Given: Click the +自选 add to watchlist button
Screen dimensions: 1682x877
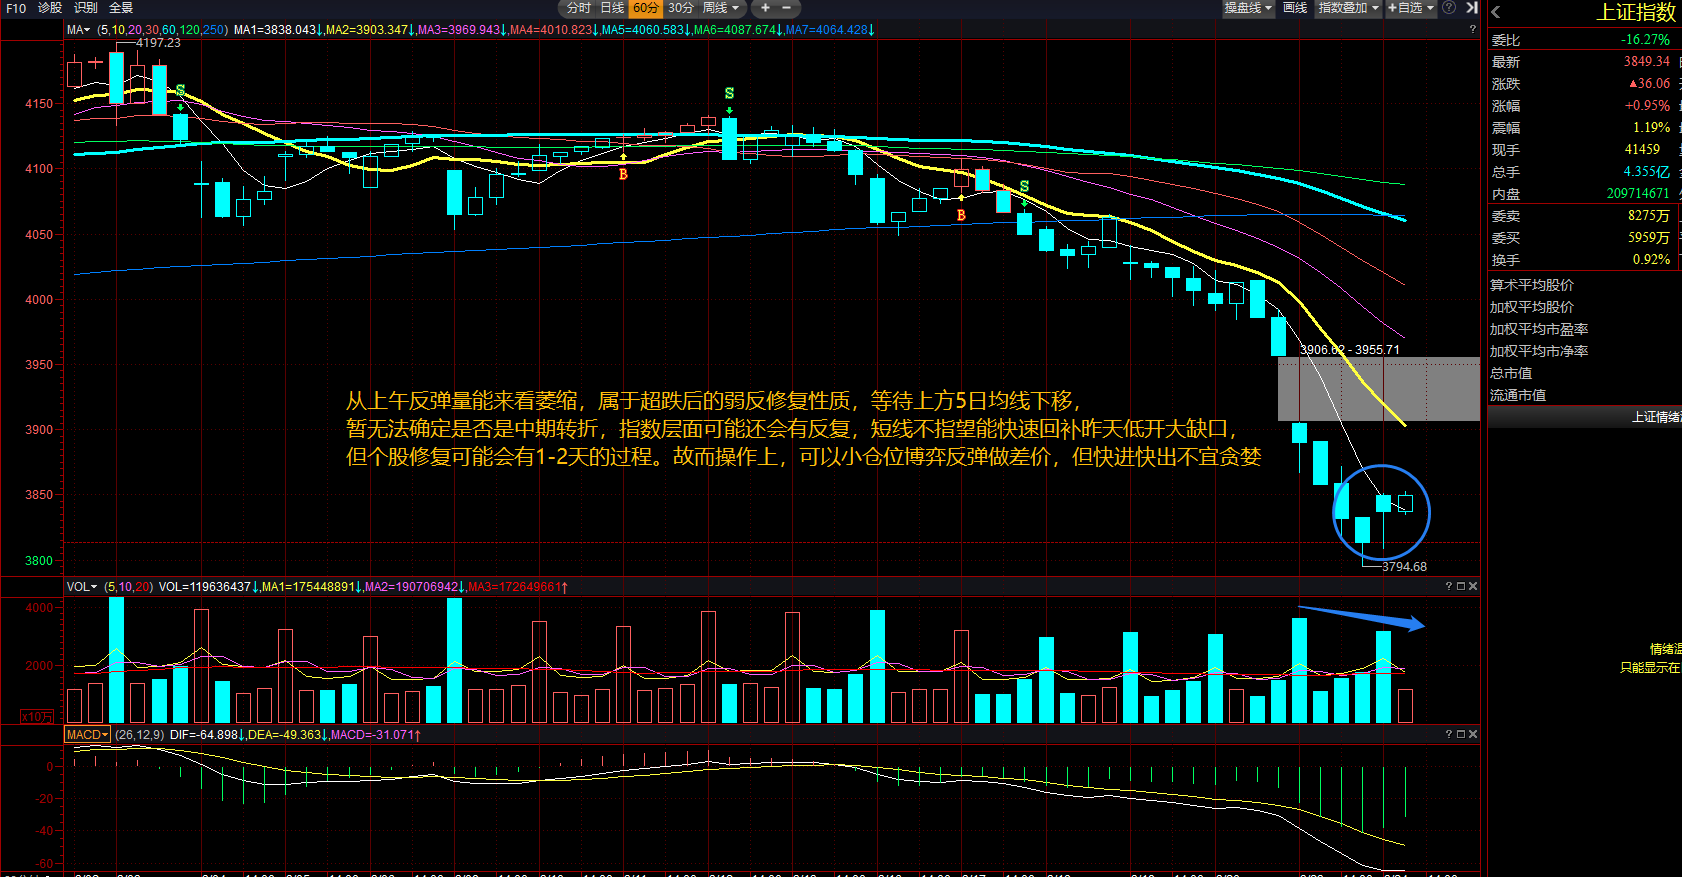Looking at the screenshot, I should (1410, 8).
